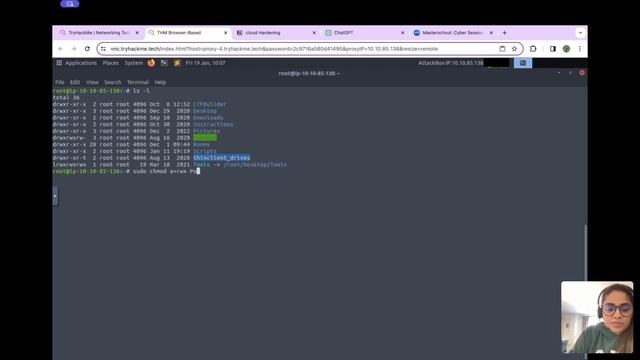Click the presenter webcam thumbnail
This screenshot has height=360, width=640.
coord(597,317)
